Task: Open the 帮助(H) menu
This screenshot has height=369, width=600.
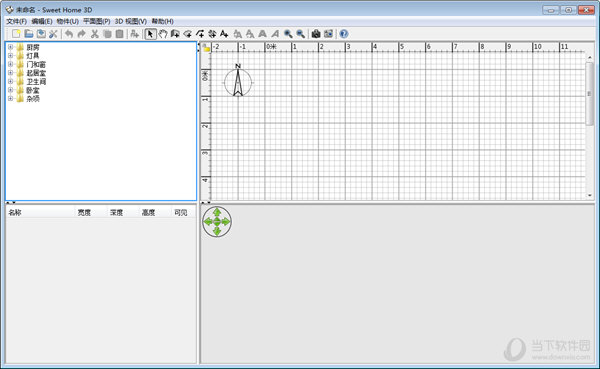Action: point(162,21)
